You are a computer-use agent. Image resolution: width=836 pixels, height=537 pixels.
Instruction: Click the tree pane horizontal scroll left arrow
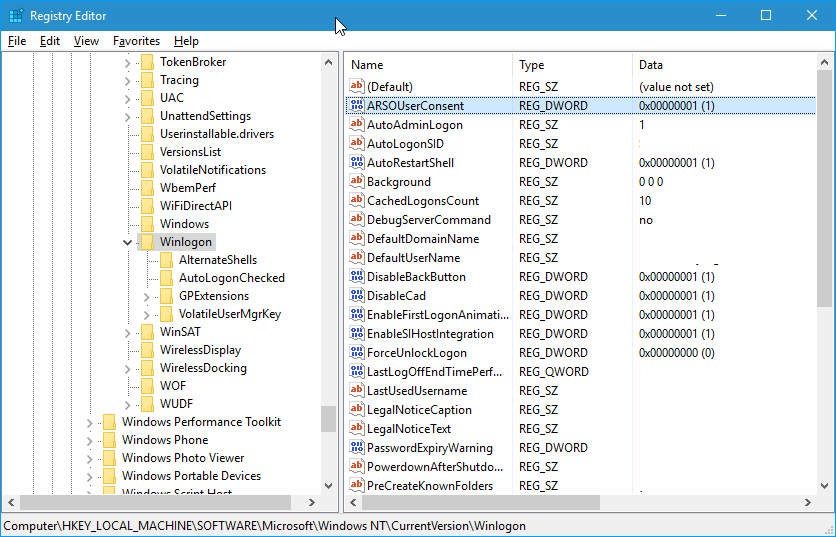point(11,502)
